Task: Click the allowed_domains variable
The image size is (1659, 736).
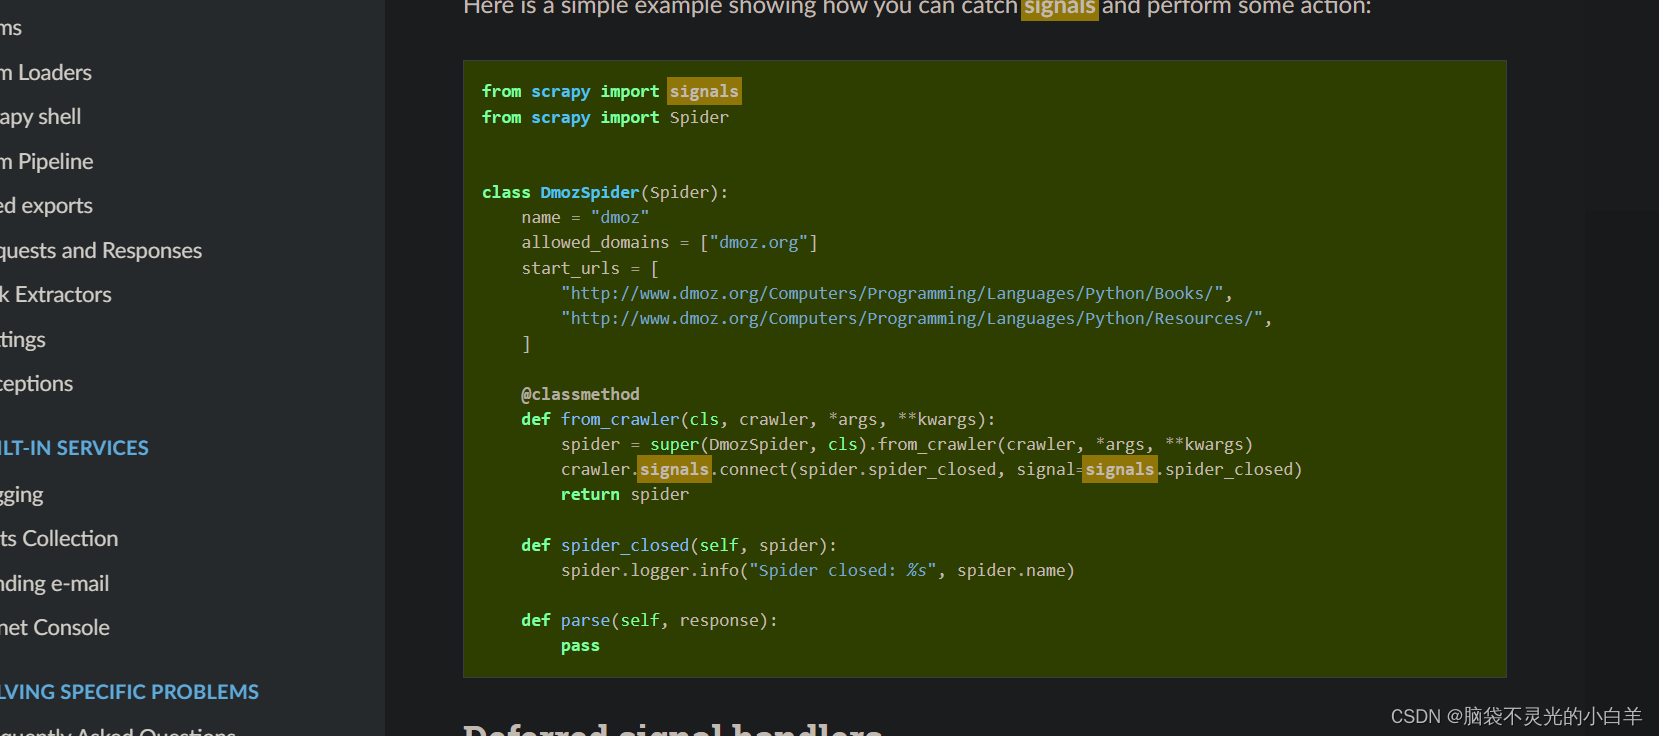Action: (x=595, y=242)
